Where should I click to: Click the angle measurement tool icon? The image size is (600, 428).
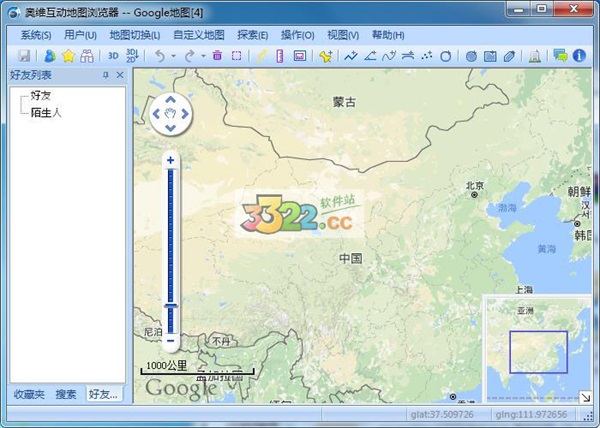(x=370, y=56)
